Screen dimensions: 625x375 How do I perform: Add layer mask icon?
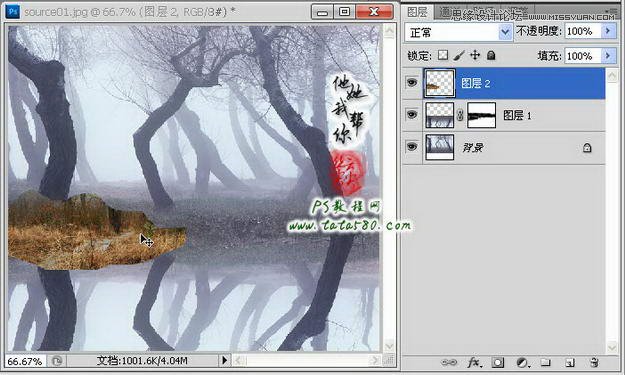tap(497, 362)
